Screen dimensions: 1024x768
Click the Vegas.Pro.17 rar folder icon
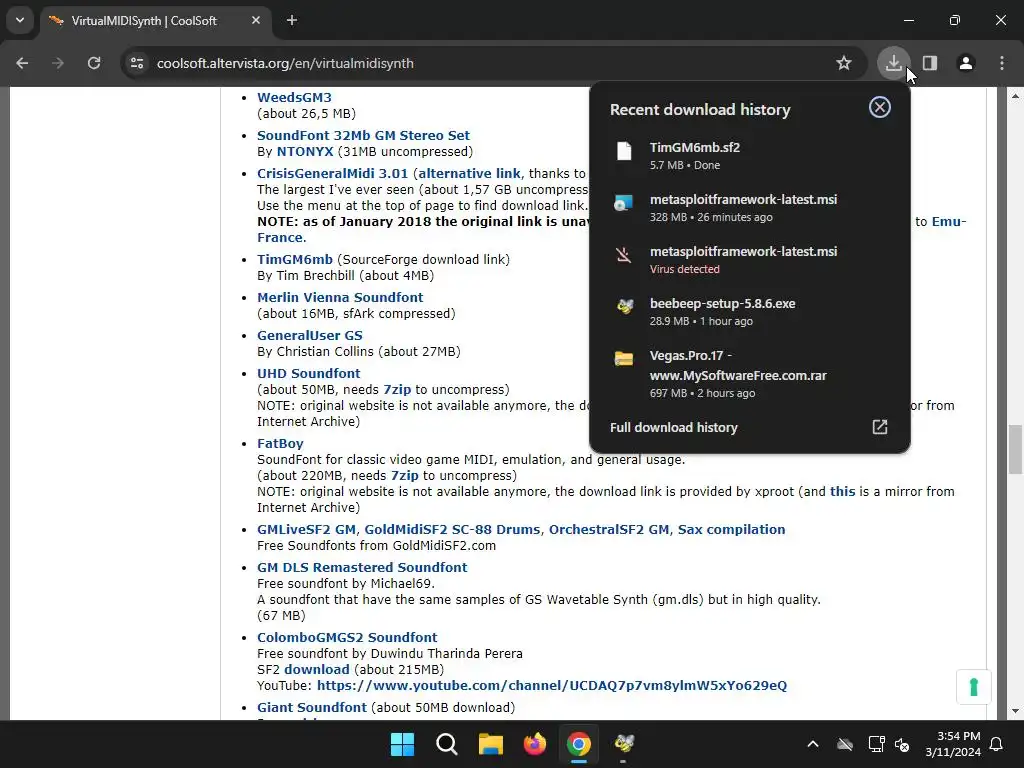pos(624,359)
